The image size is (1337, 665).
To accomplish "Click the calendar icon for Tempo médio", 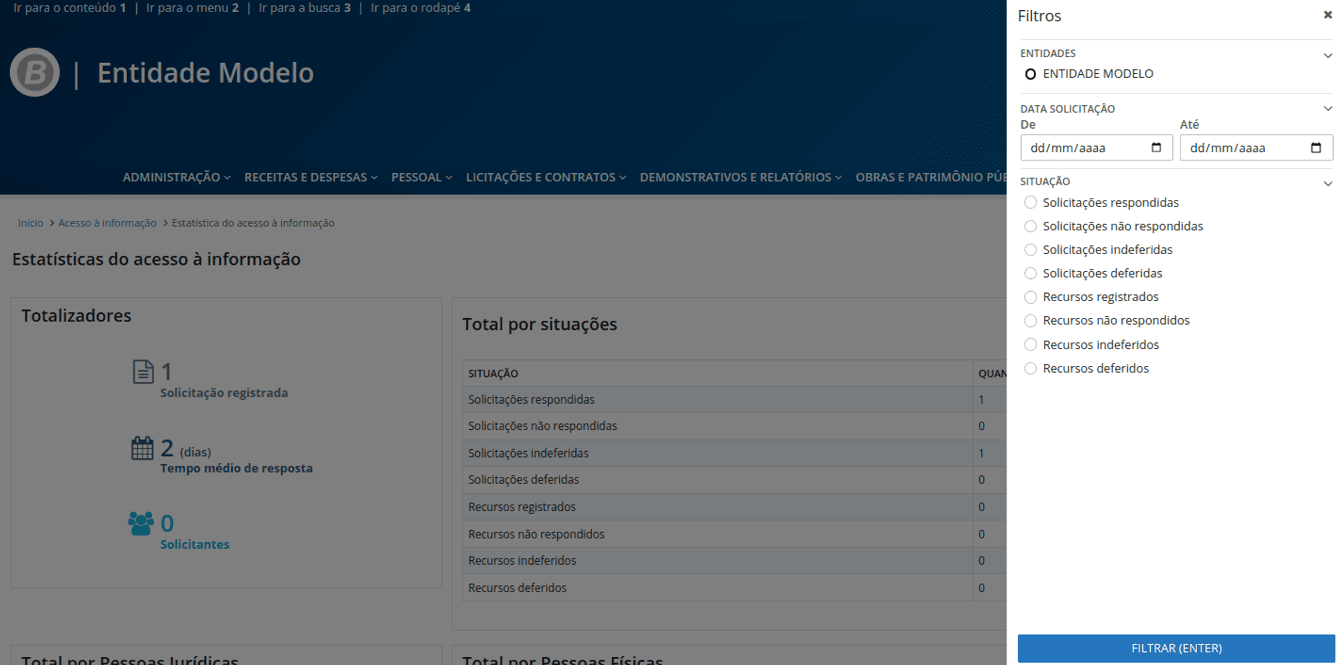I will tap(143, 448).
